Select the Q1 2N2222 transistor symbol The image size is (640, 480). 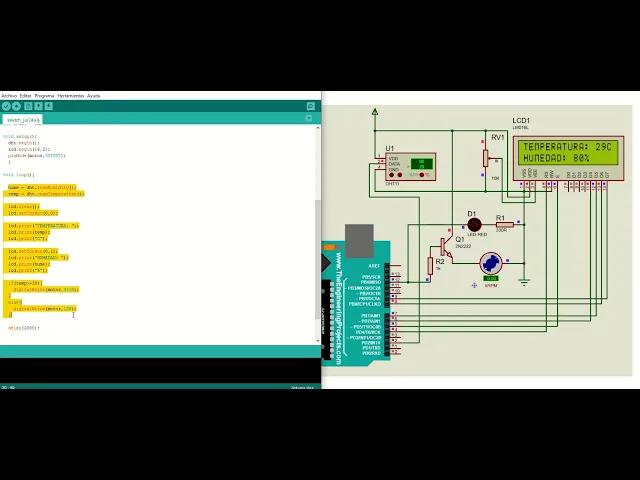[x=447, y=247]
